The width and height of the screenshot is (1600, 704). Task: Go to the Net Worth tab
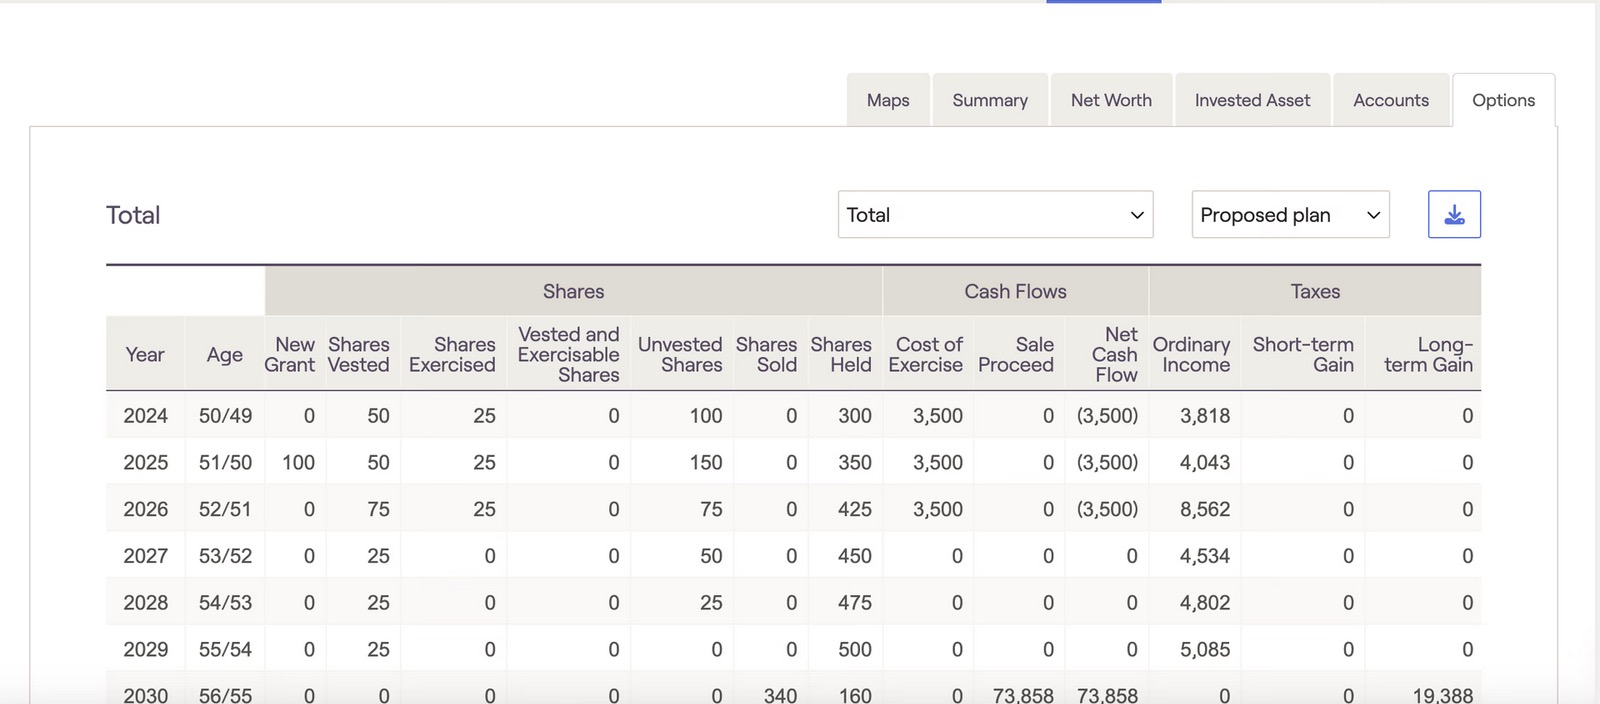coord(1111,100)
